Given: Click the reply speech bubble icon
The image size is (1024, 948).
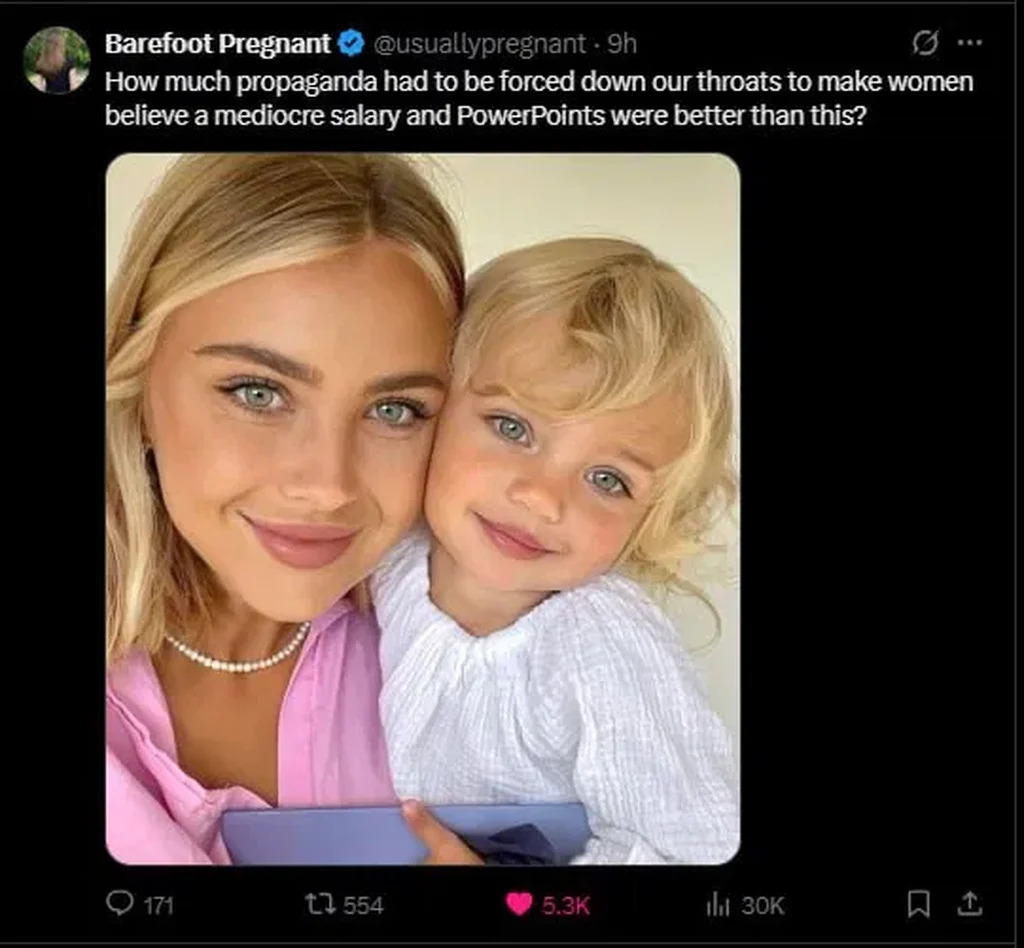Looking at the screenshot, I should coord(120,904).
